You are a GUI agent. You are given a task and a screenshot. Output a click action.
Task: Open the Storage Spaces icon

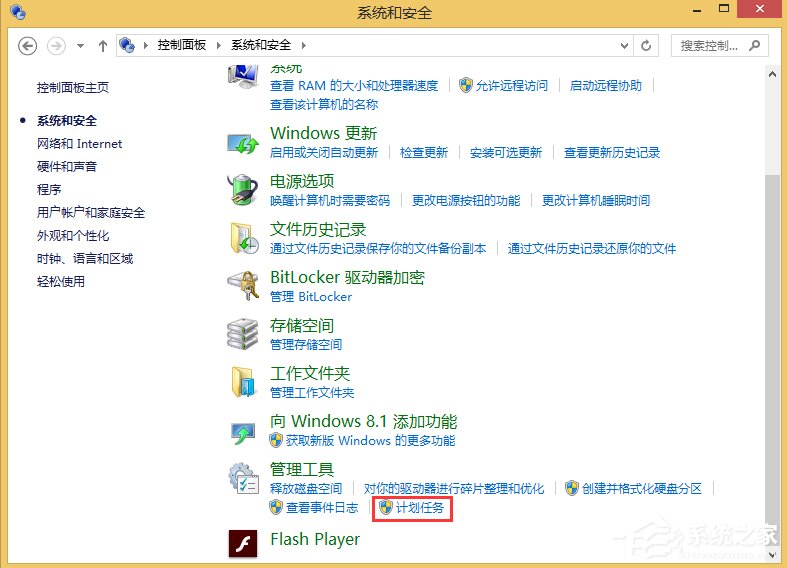click(244, 333)
